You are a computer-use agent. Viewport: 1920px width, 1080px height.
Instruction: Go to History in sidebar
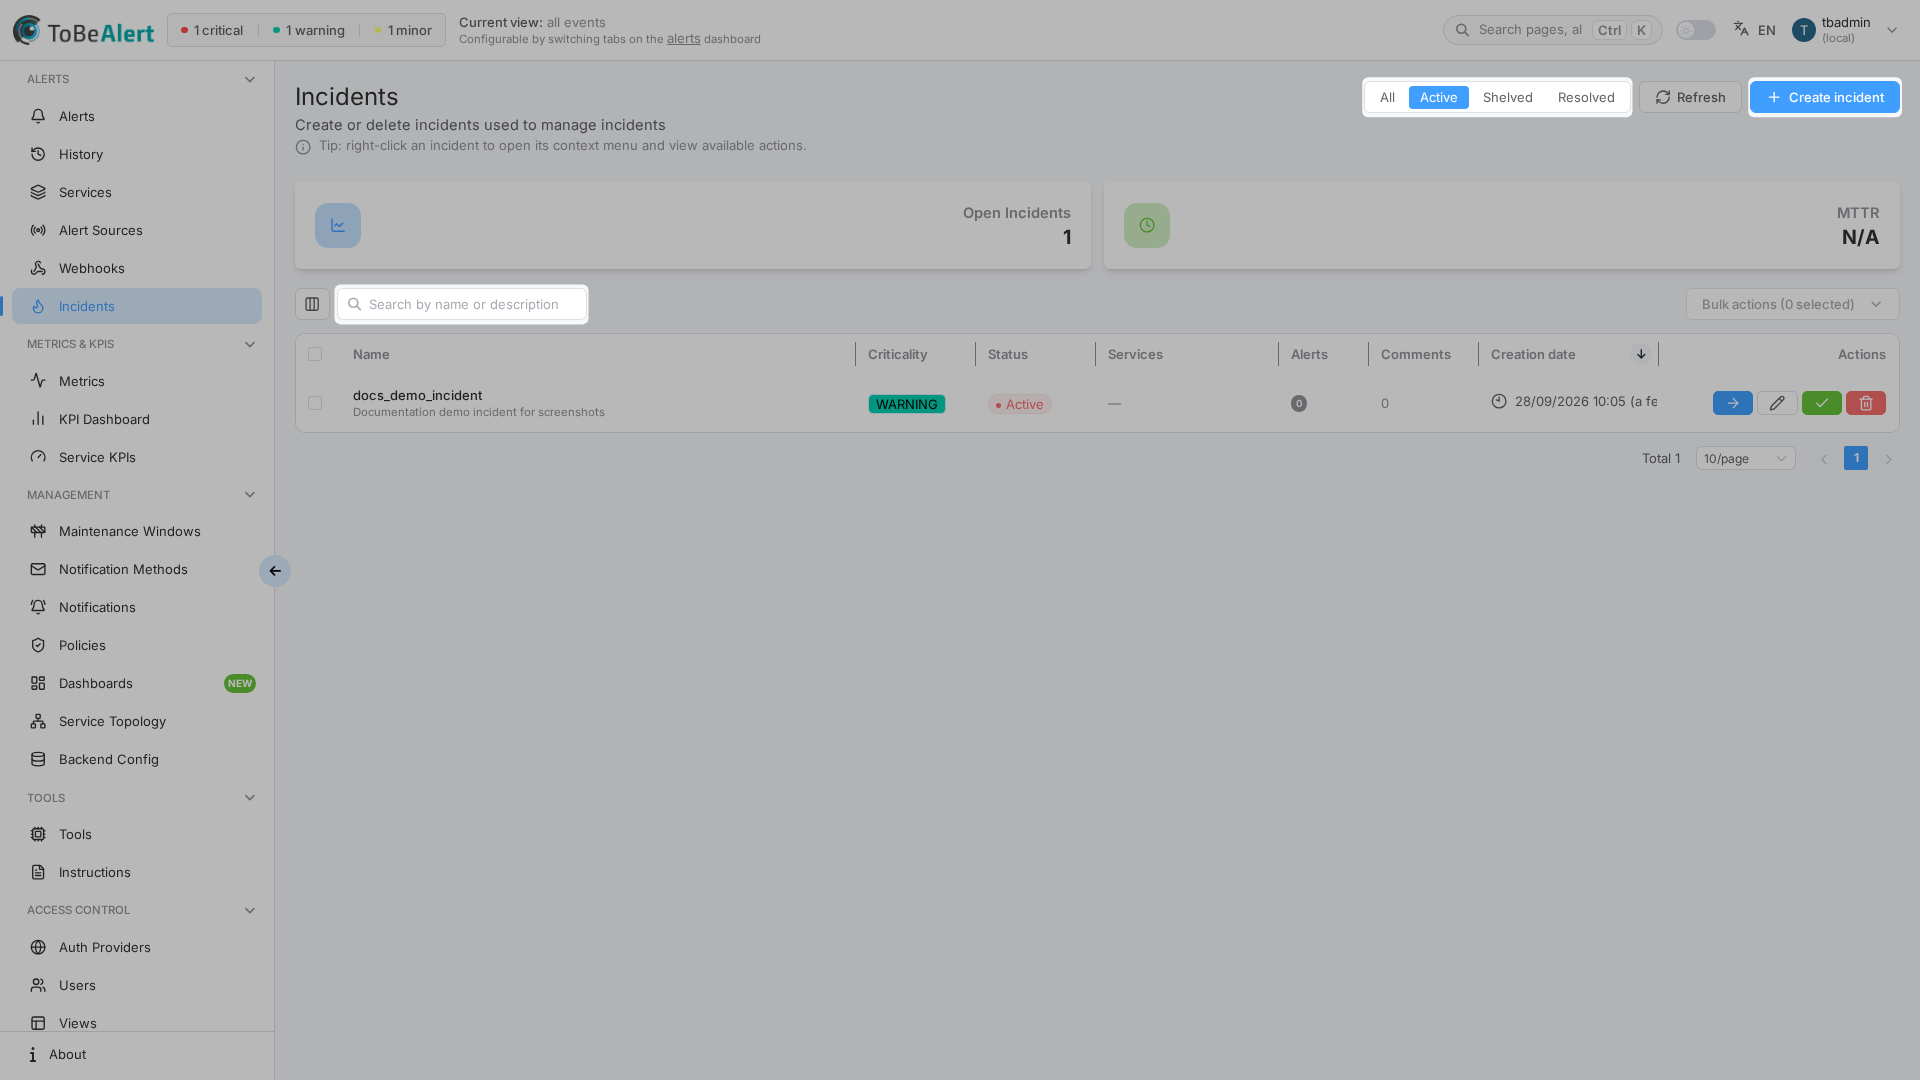point(137,154)
